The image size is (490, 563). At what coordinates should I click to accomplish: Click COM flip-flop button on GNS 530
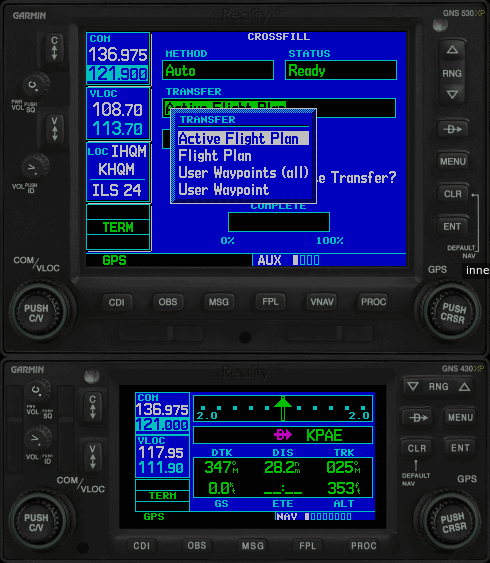pos(54,47)
